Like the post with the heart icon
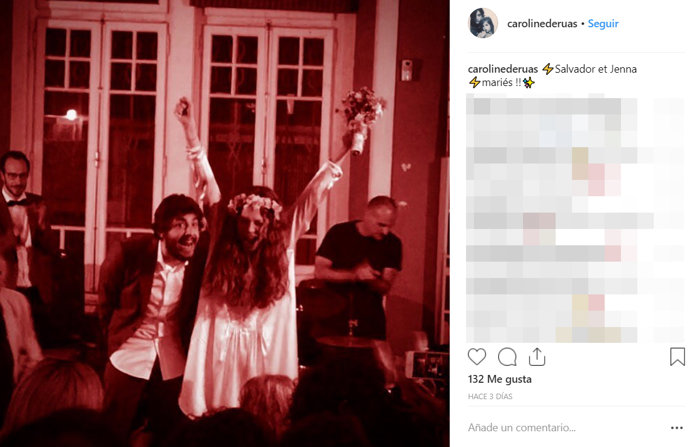Image resolution: width=690 pixels, height=447 pixels. [x=477, y=357]
